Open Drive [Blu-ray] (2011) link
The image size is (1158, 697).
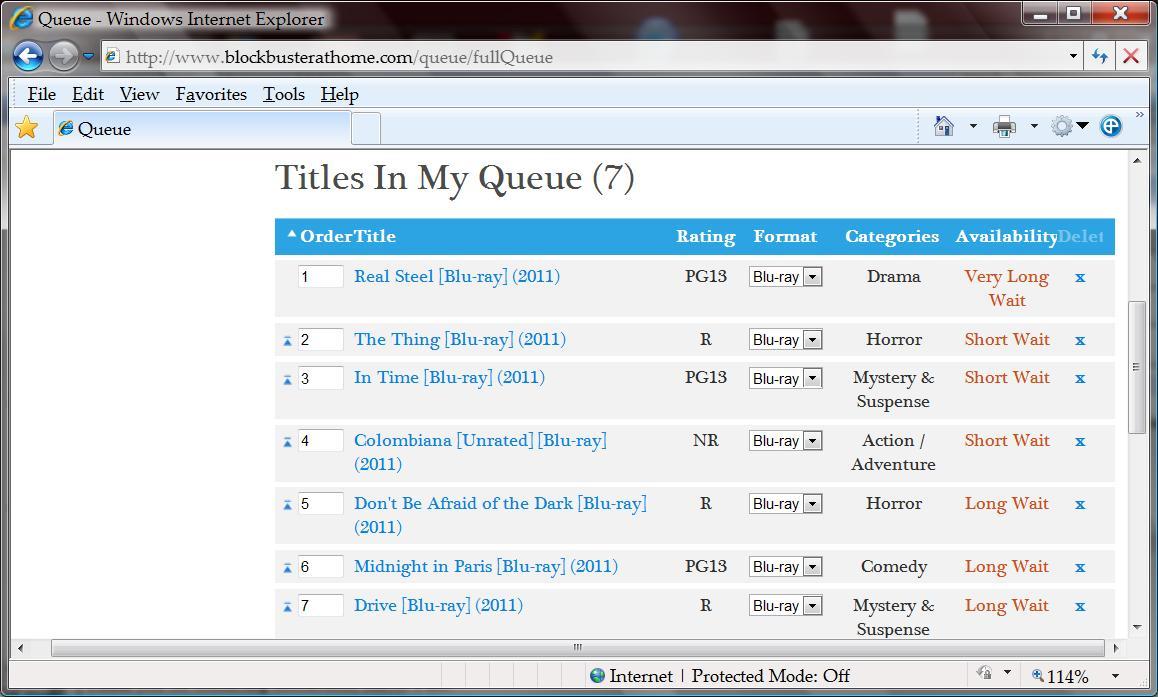pyautogui.click(x=439, y=605)
